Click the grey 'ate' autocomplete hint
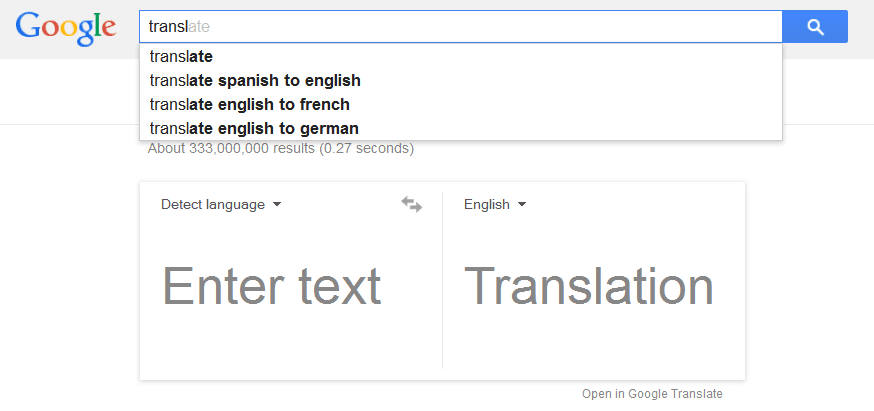The width and height of the screenshot is (874, 411). (x=199, y=27)
